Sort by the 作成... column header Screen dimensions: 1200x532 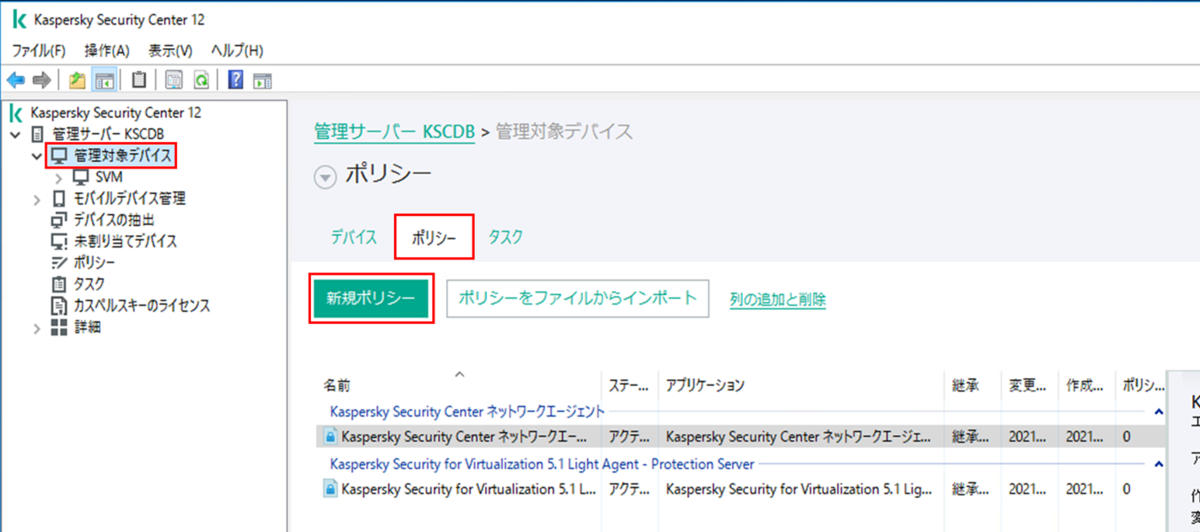click(1085, 385)
